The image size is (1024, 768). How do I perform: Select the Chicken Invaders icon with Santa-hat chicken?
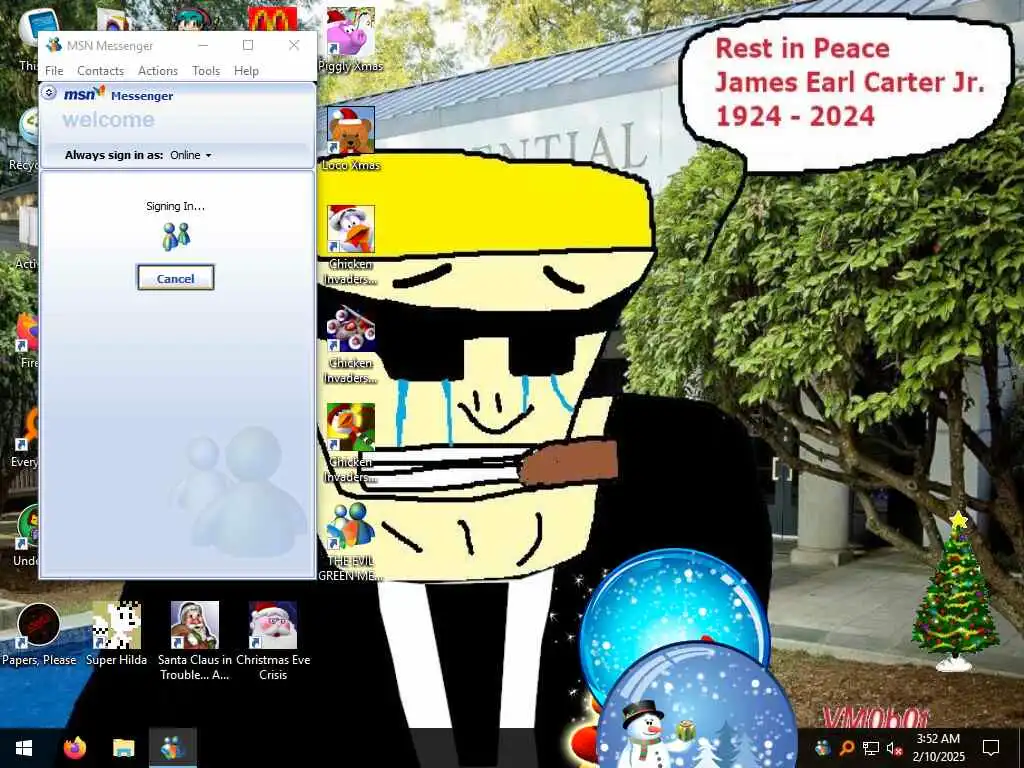coord(351,245)
